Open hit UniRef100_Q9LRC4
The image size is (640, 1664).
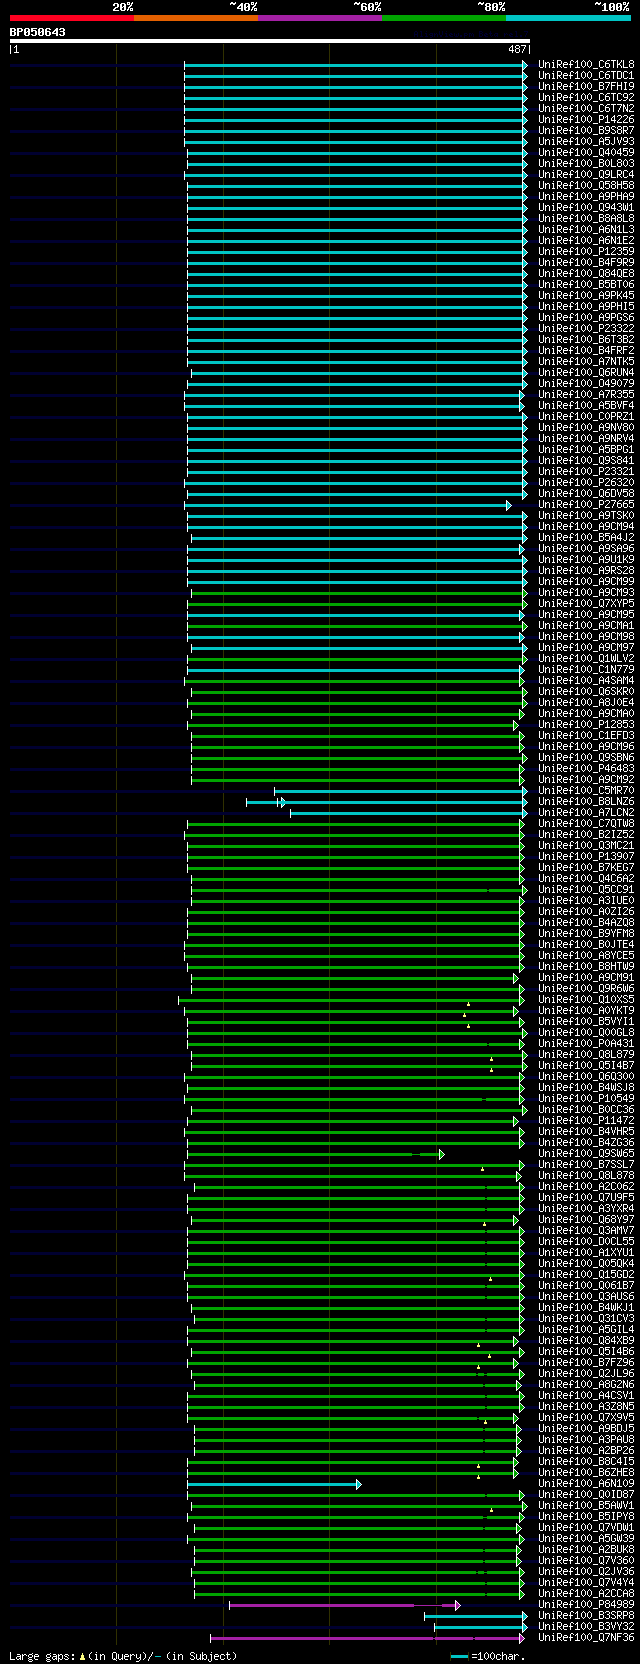tap(586, 174)
